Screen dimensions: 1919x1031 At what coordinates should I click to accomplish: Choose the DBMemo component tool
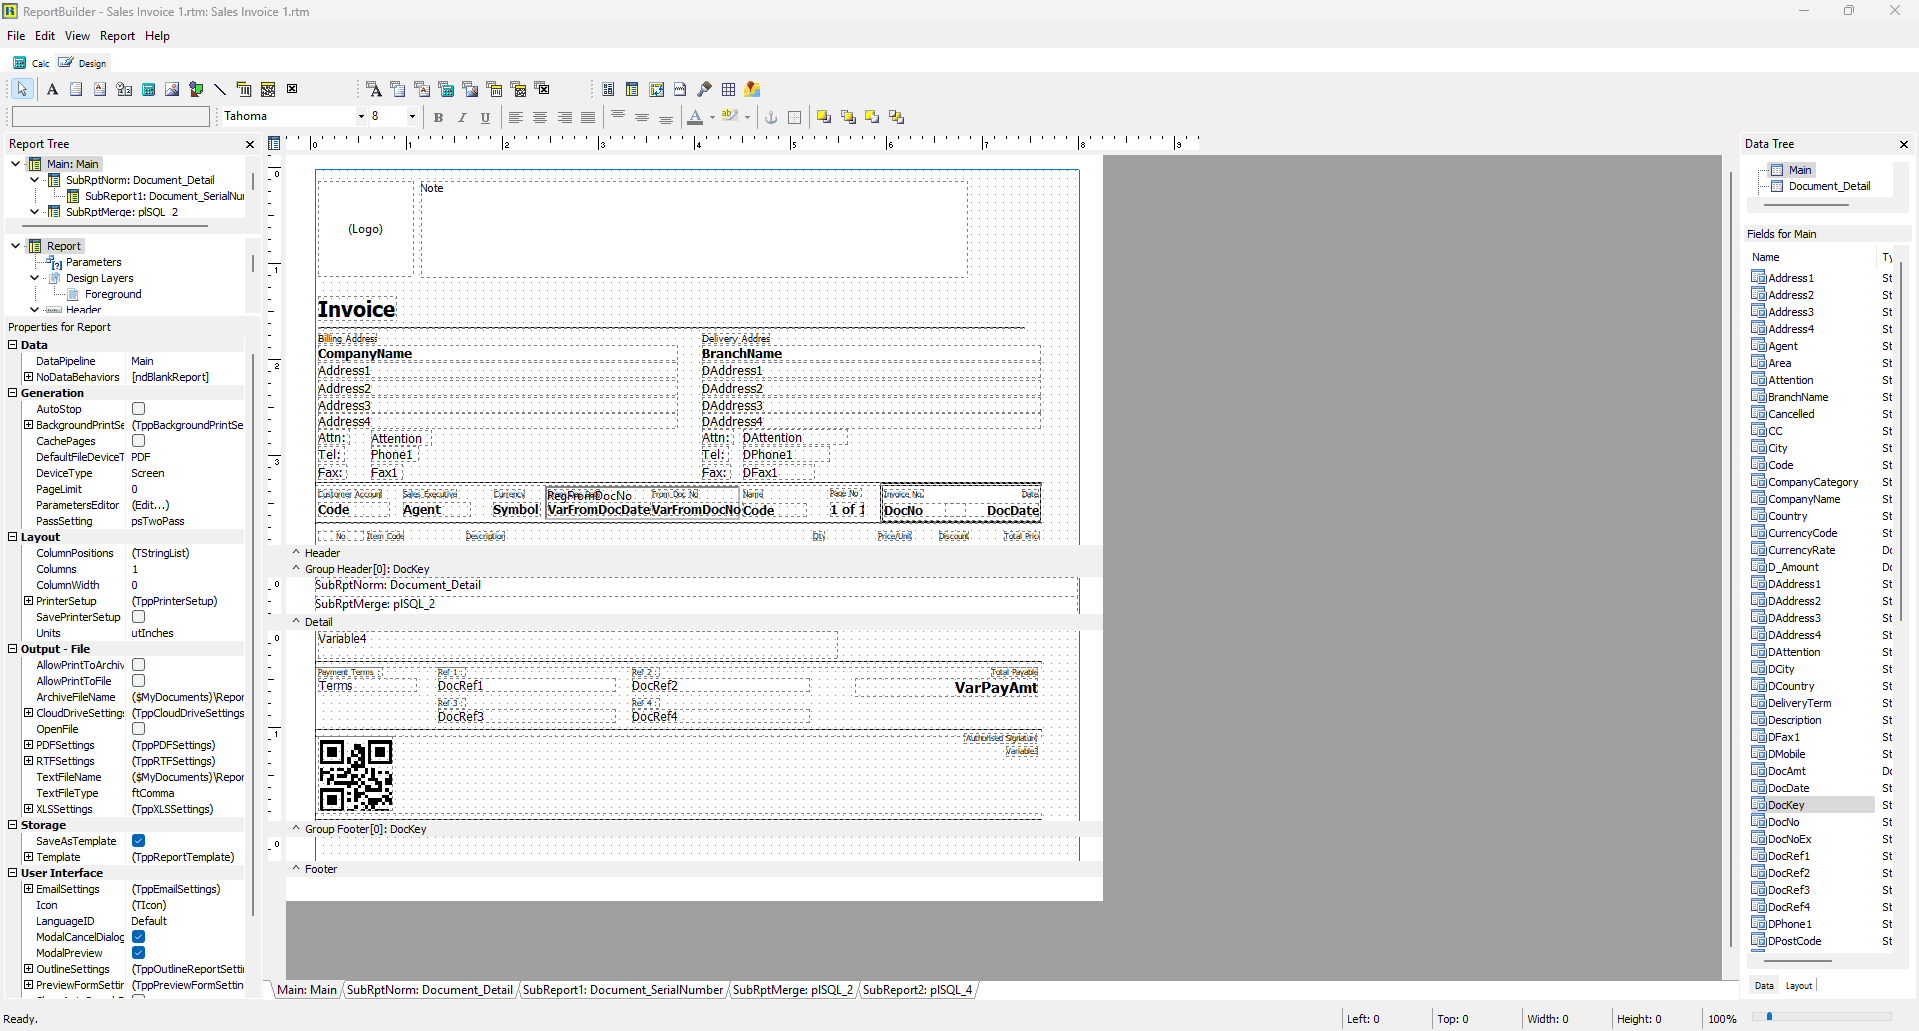pos(398,89)
